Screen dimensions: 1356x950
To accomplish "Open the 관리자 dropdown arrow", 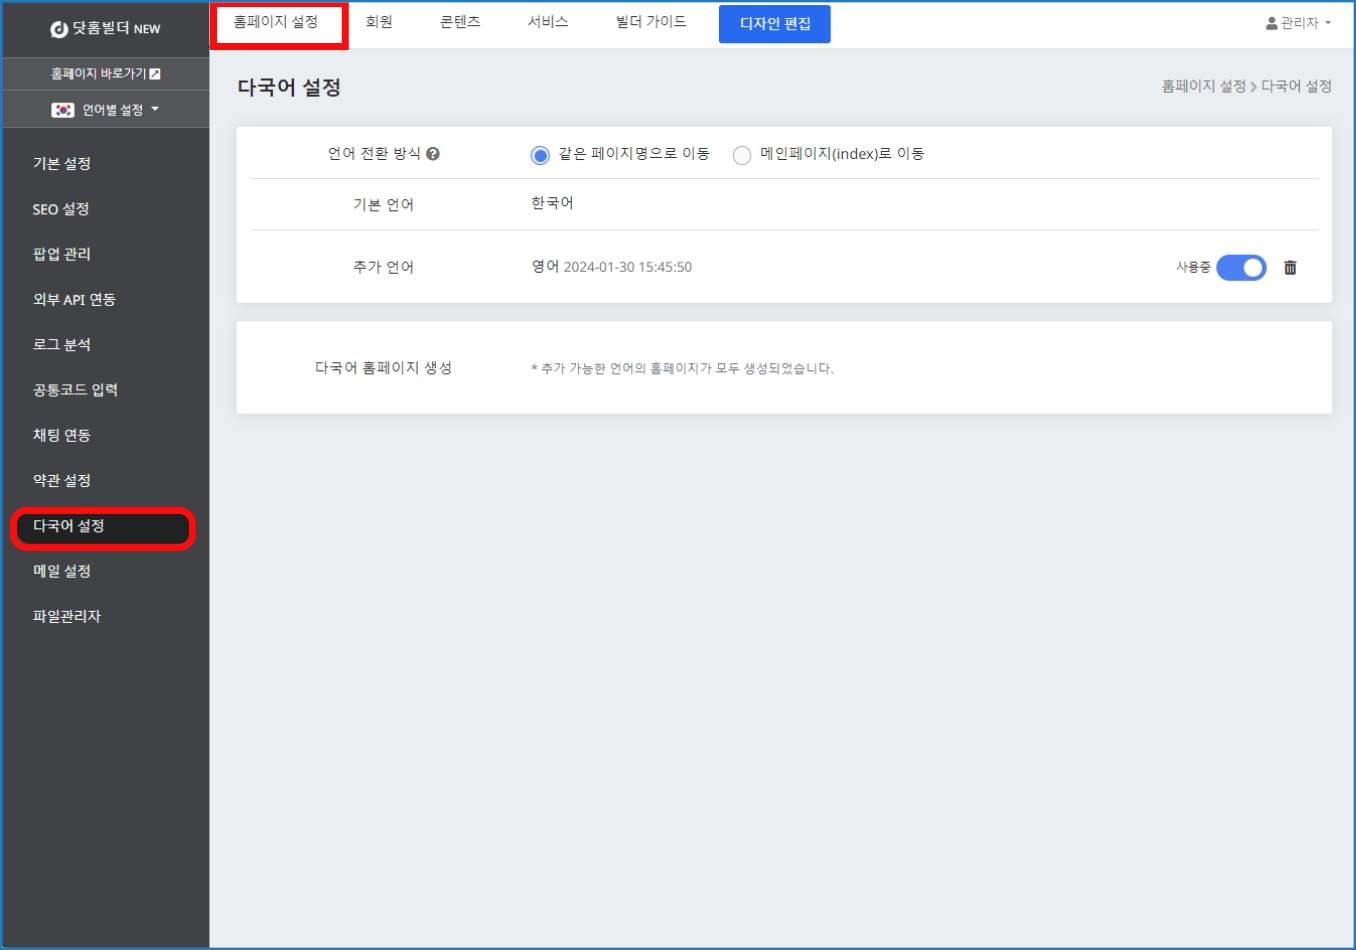I will [1328, 23].
